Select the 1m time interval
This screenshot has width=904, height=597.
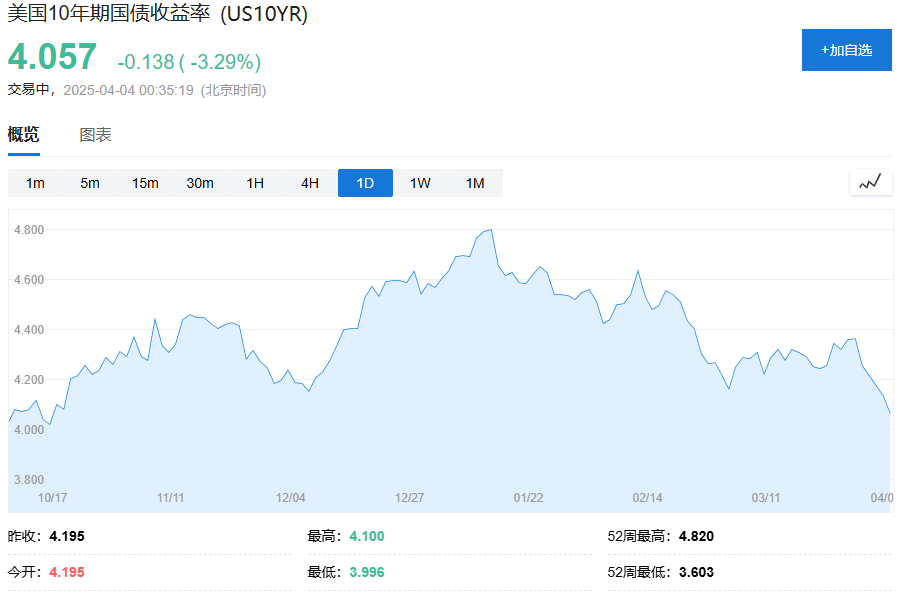click(x=34, y=183)
